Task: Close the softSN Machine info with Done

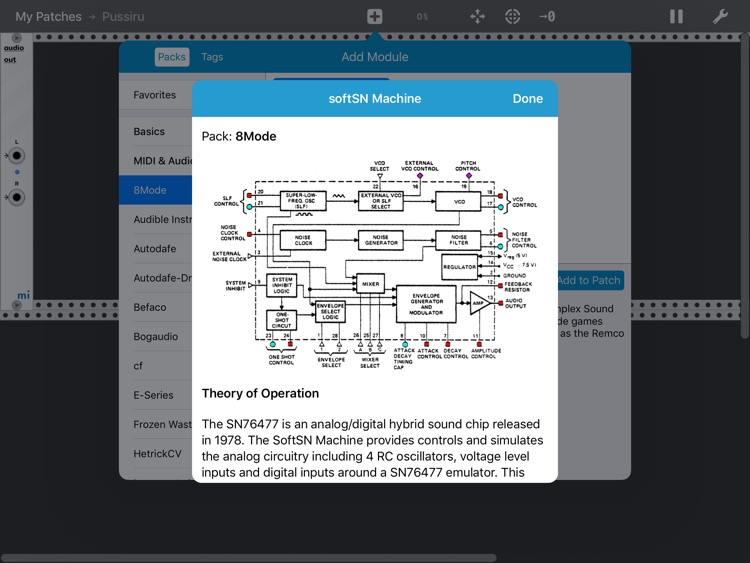Action: tap(528, 99)
